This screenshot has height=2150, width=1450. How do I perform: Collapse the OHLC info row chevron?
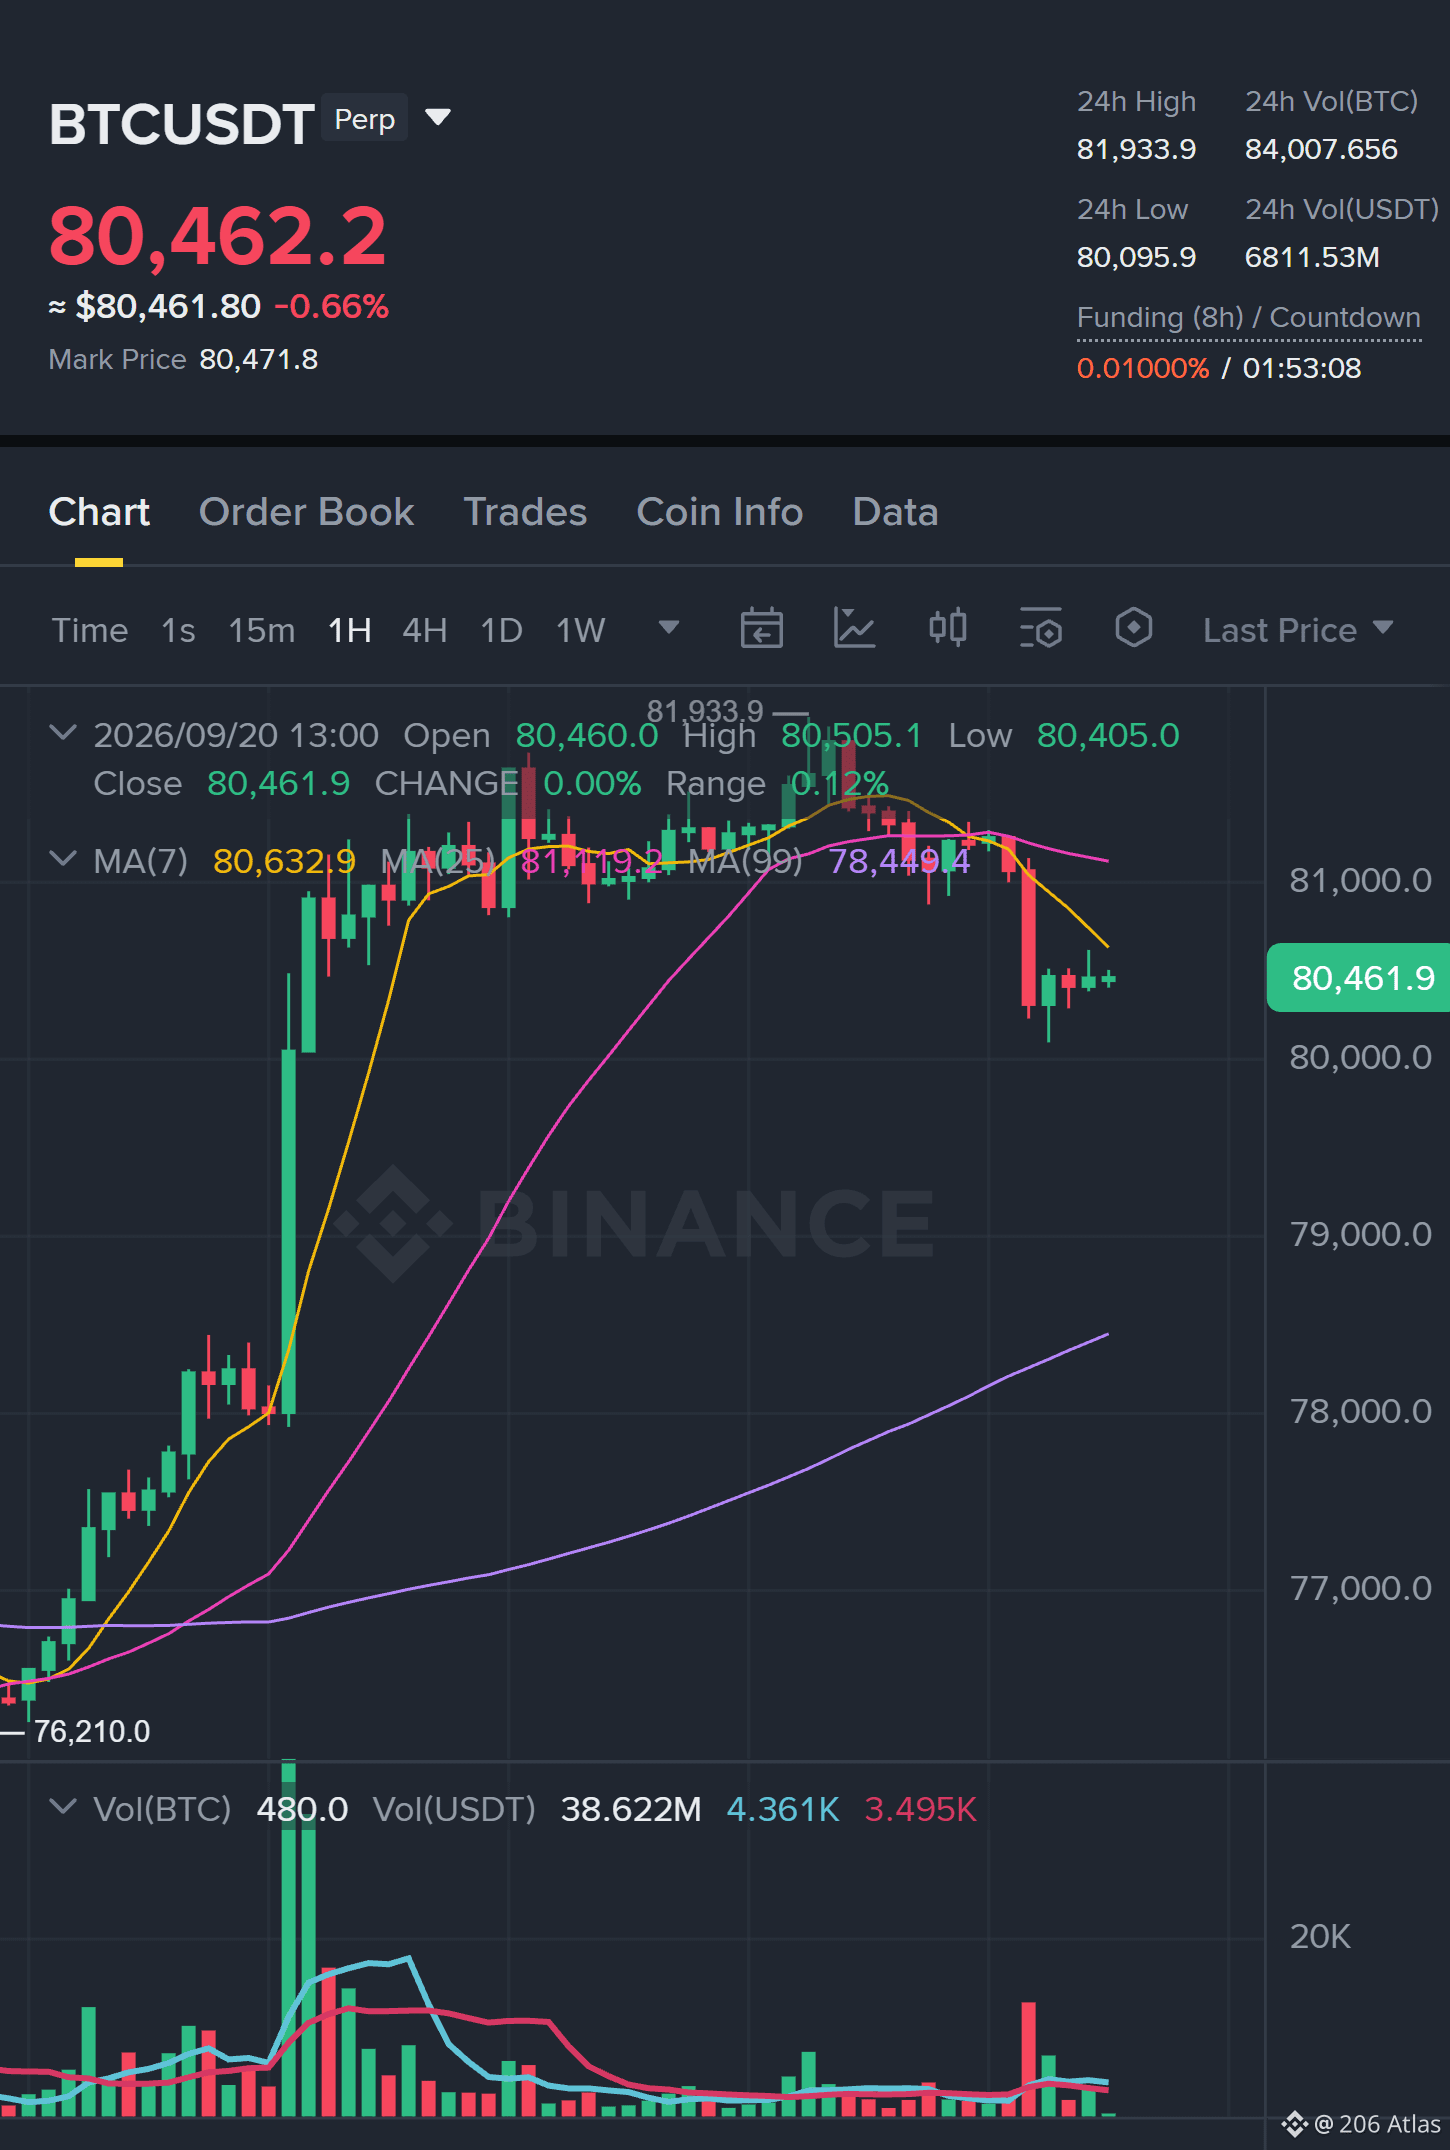click(x=63, y=733)
